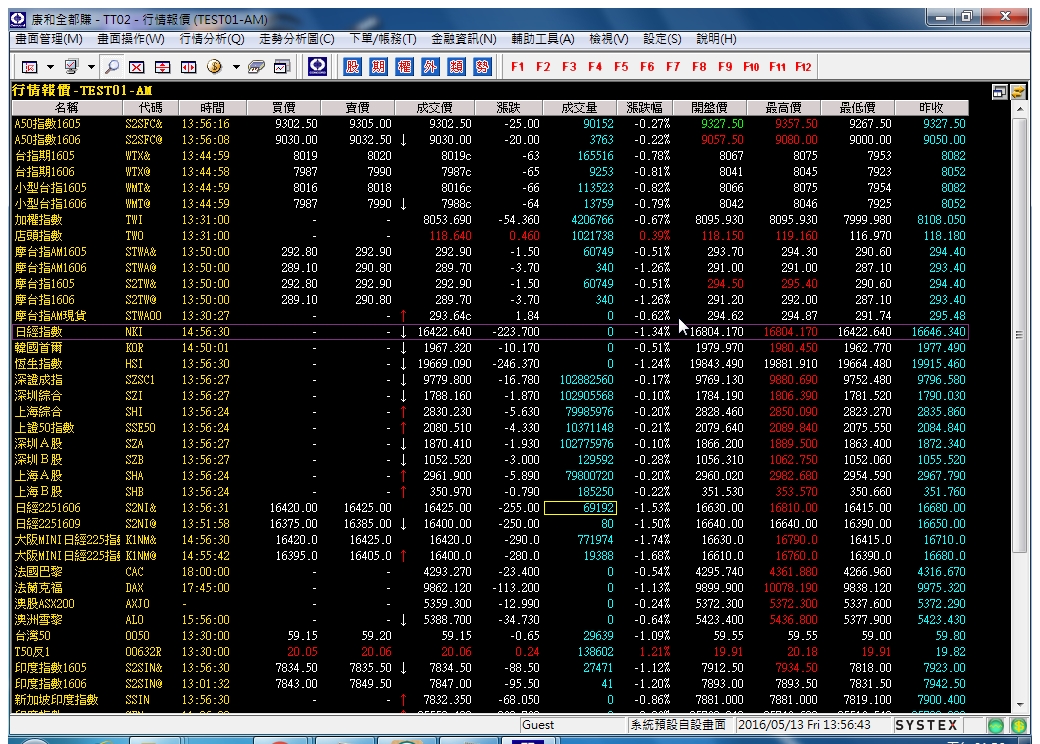Select the 股 stock category button
Screen dimensions: 1040x744
(x=352, y=66)
